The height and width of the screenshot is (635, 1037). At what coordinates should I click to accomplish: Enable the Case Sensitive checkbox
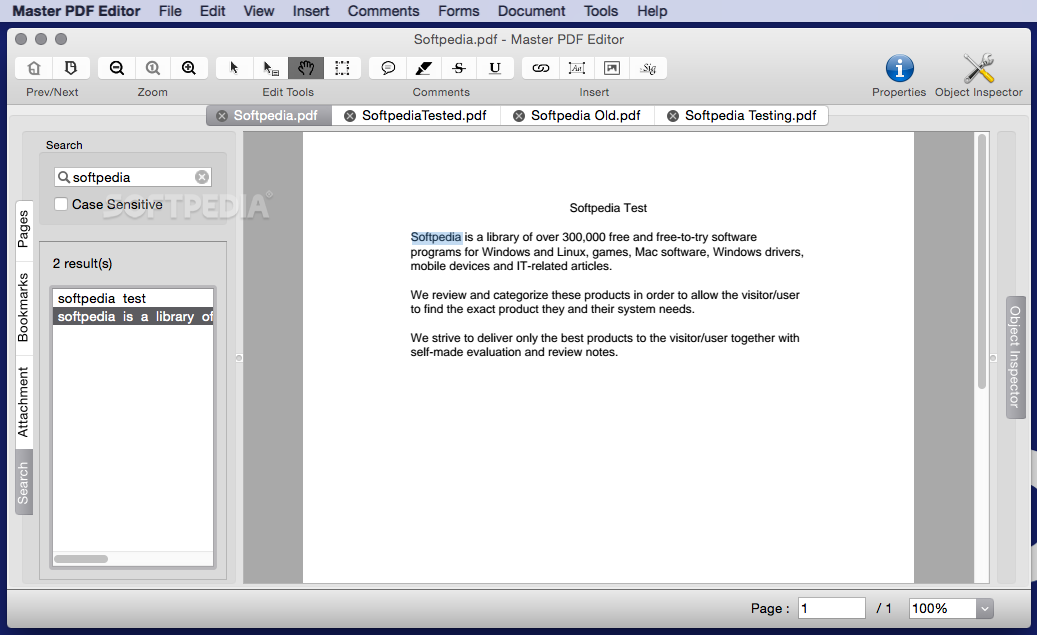coord(61,204)
